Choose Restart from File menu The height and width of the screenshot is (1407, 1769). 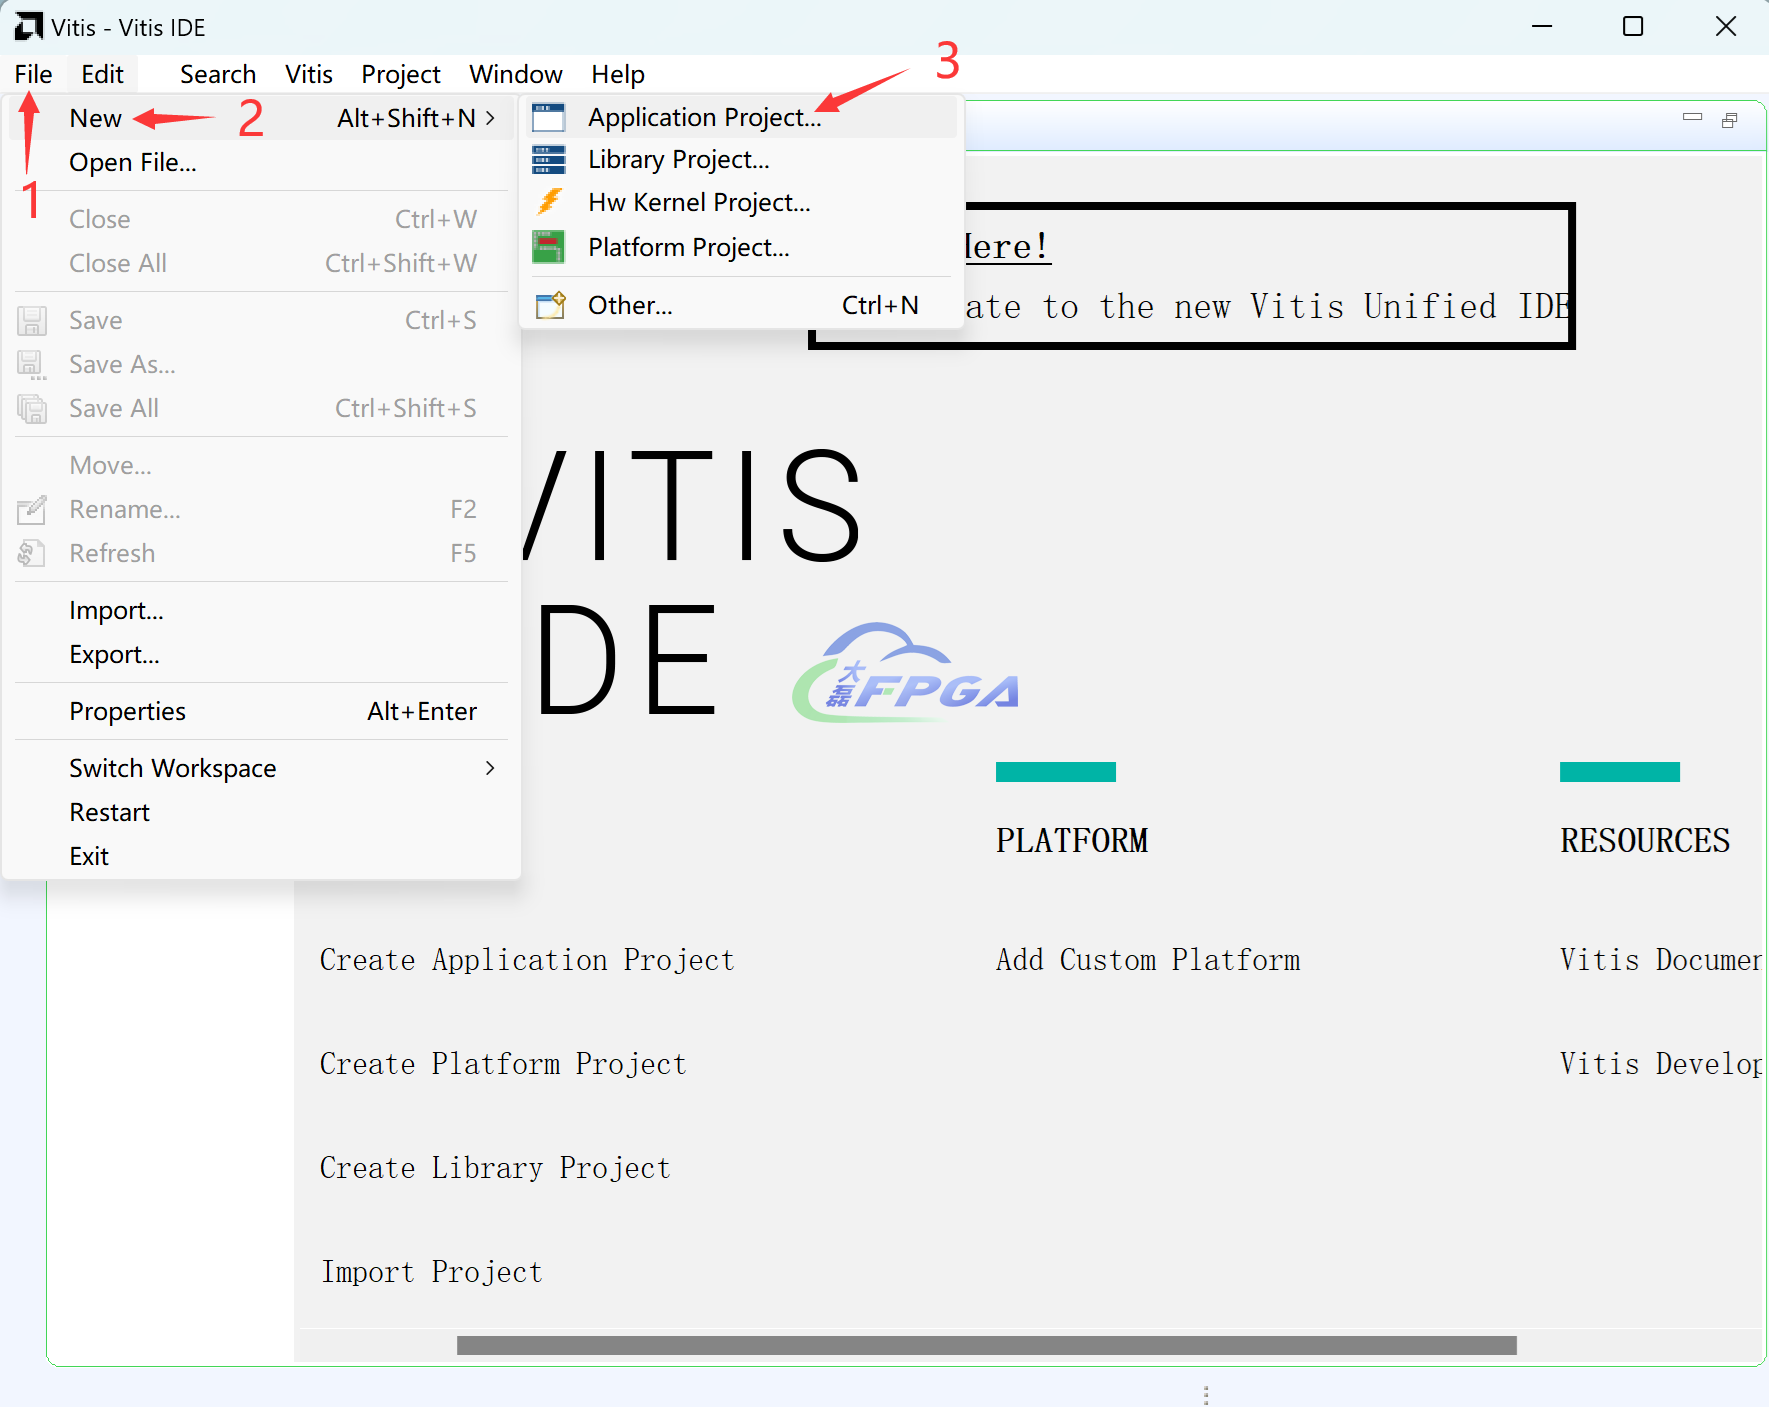(260, 812)
